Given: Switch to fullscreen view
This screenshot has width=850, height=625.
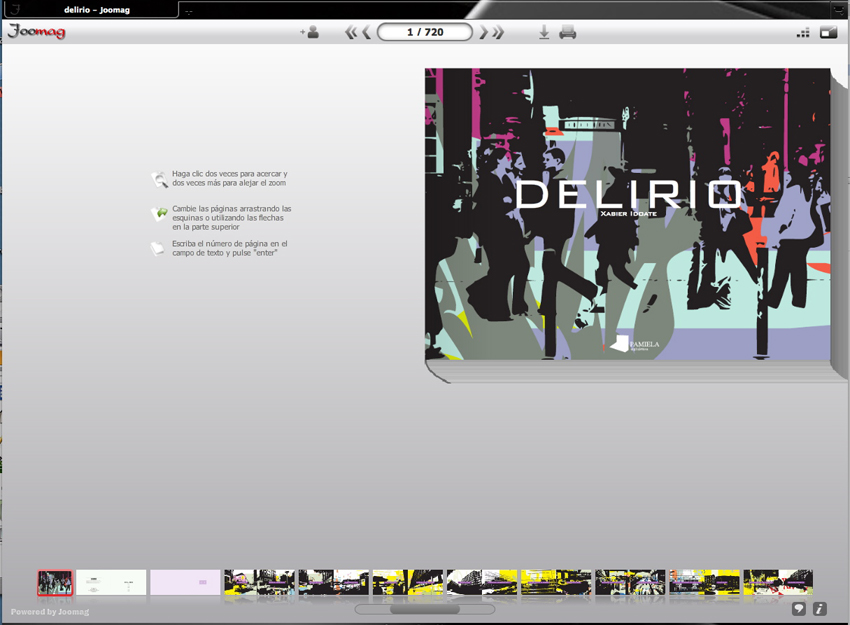Looking at the screenshot, I should coord(829,33).
